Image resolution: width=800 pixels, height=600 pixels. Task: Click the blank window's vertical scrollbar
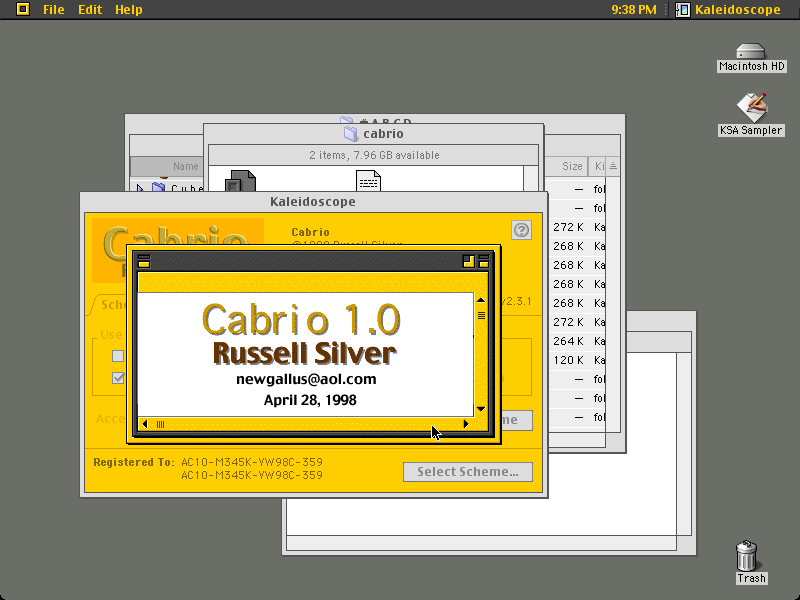pos(683,444)
